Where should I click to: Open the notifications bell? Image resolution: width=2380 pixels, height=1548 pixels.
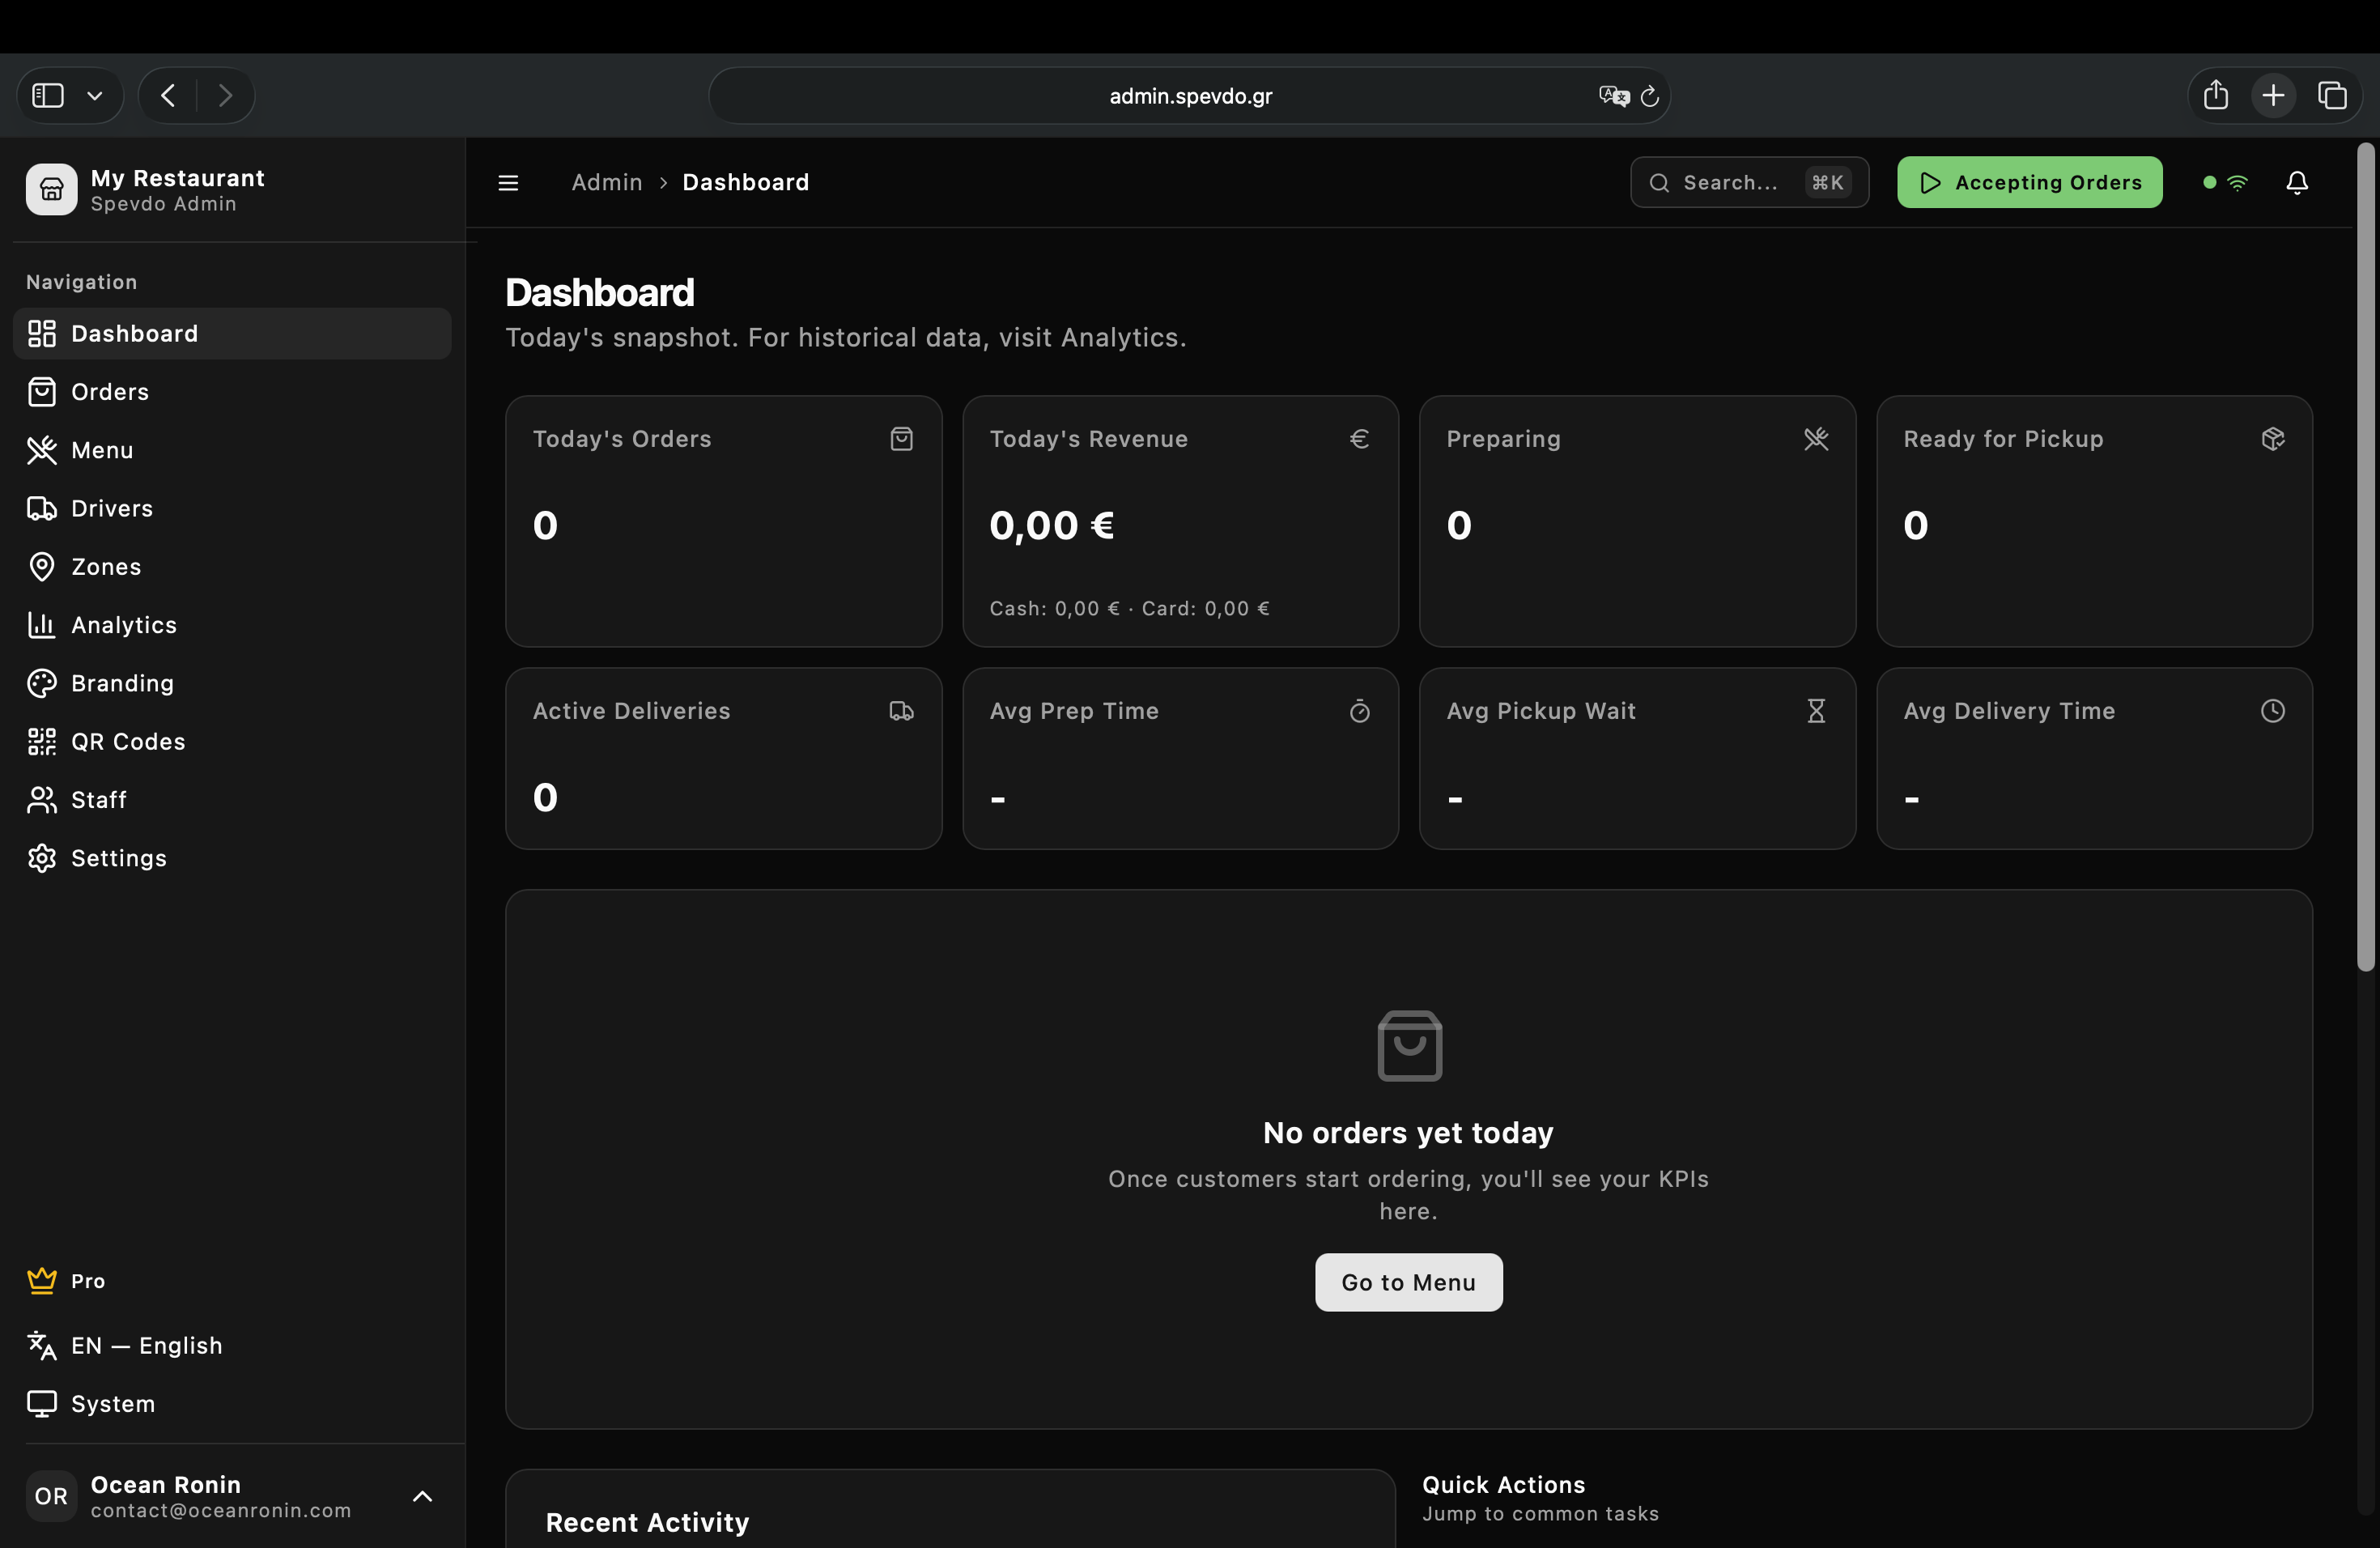[x=2296, y=182]
